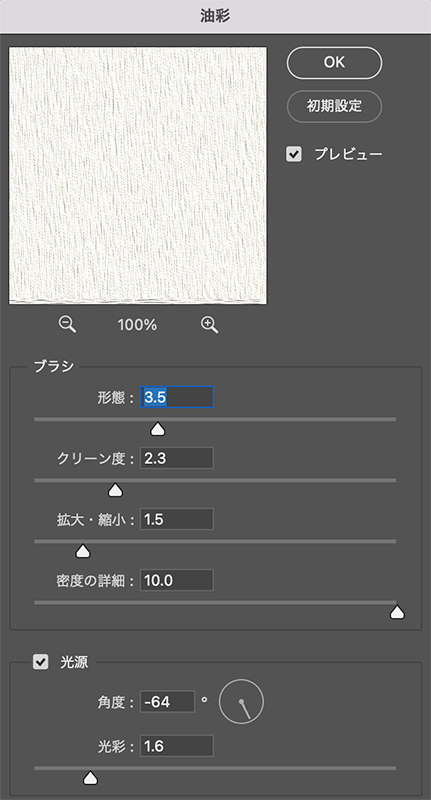431x800 pixels.
Task: Click the zoom in magnifier icon
Action: pyautogui.click(x=210, y=325)
